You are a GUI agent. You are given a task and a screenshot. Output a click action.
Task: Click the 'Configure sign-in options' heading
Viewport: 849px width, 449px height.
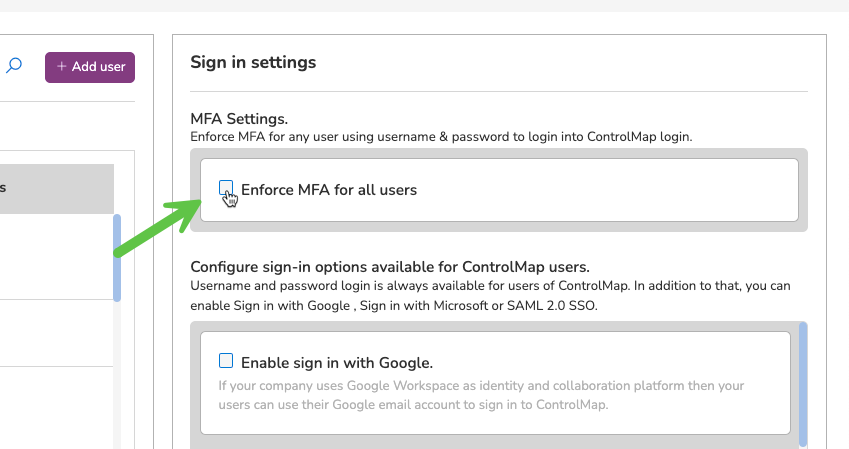[x=390, y=267]
